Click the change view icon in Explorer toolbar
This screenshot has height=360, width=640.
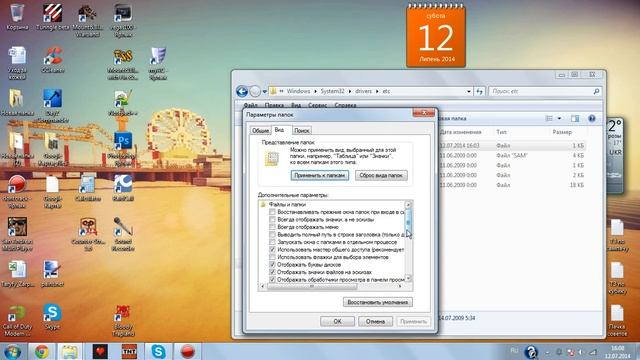pos(549,118)
